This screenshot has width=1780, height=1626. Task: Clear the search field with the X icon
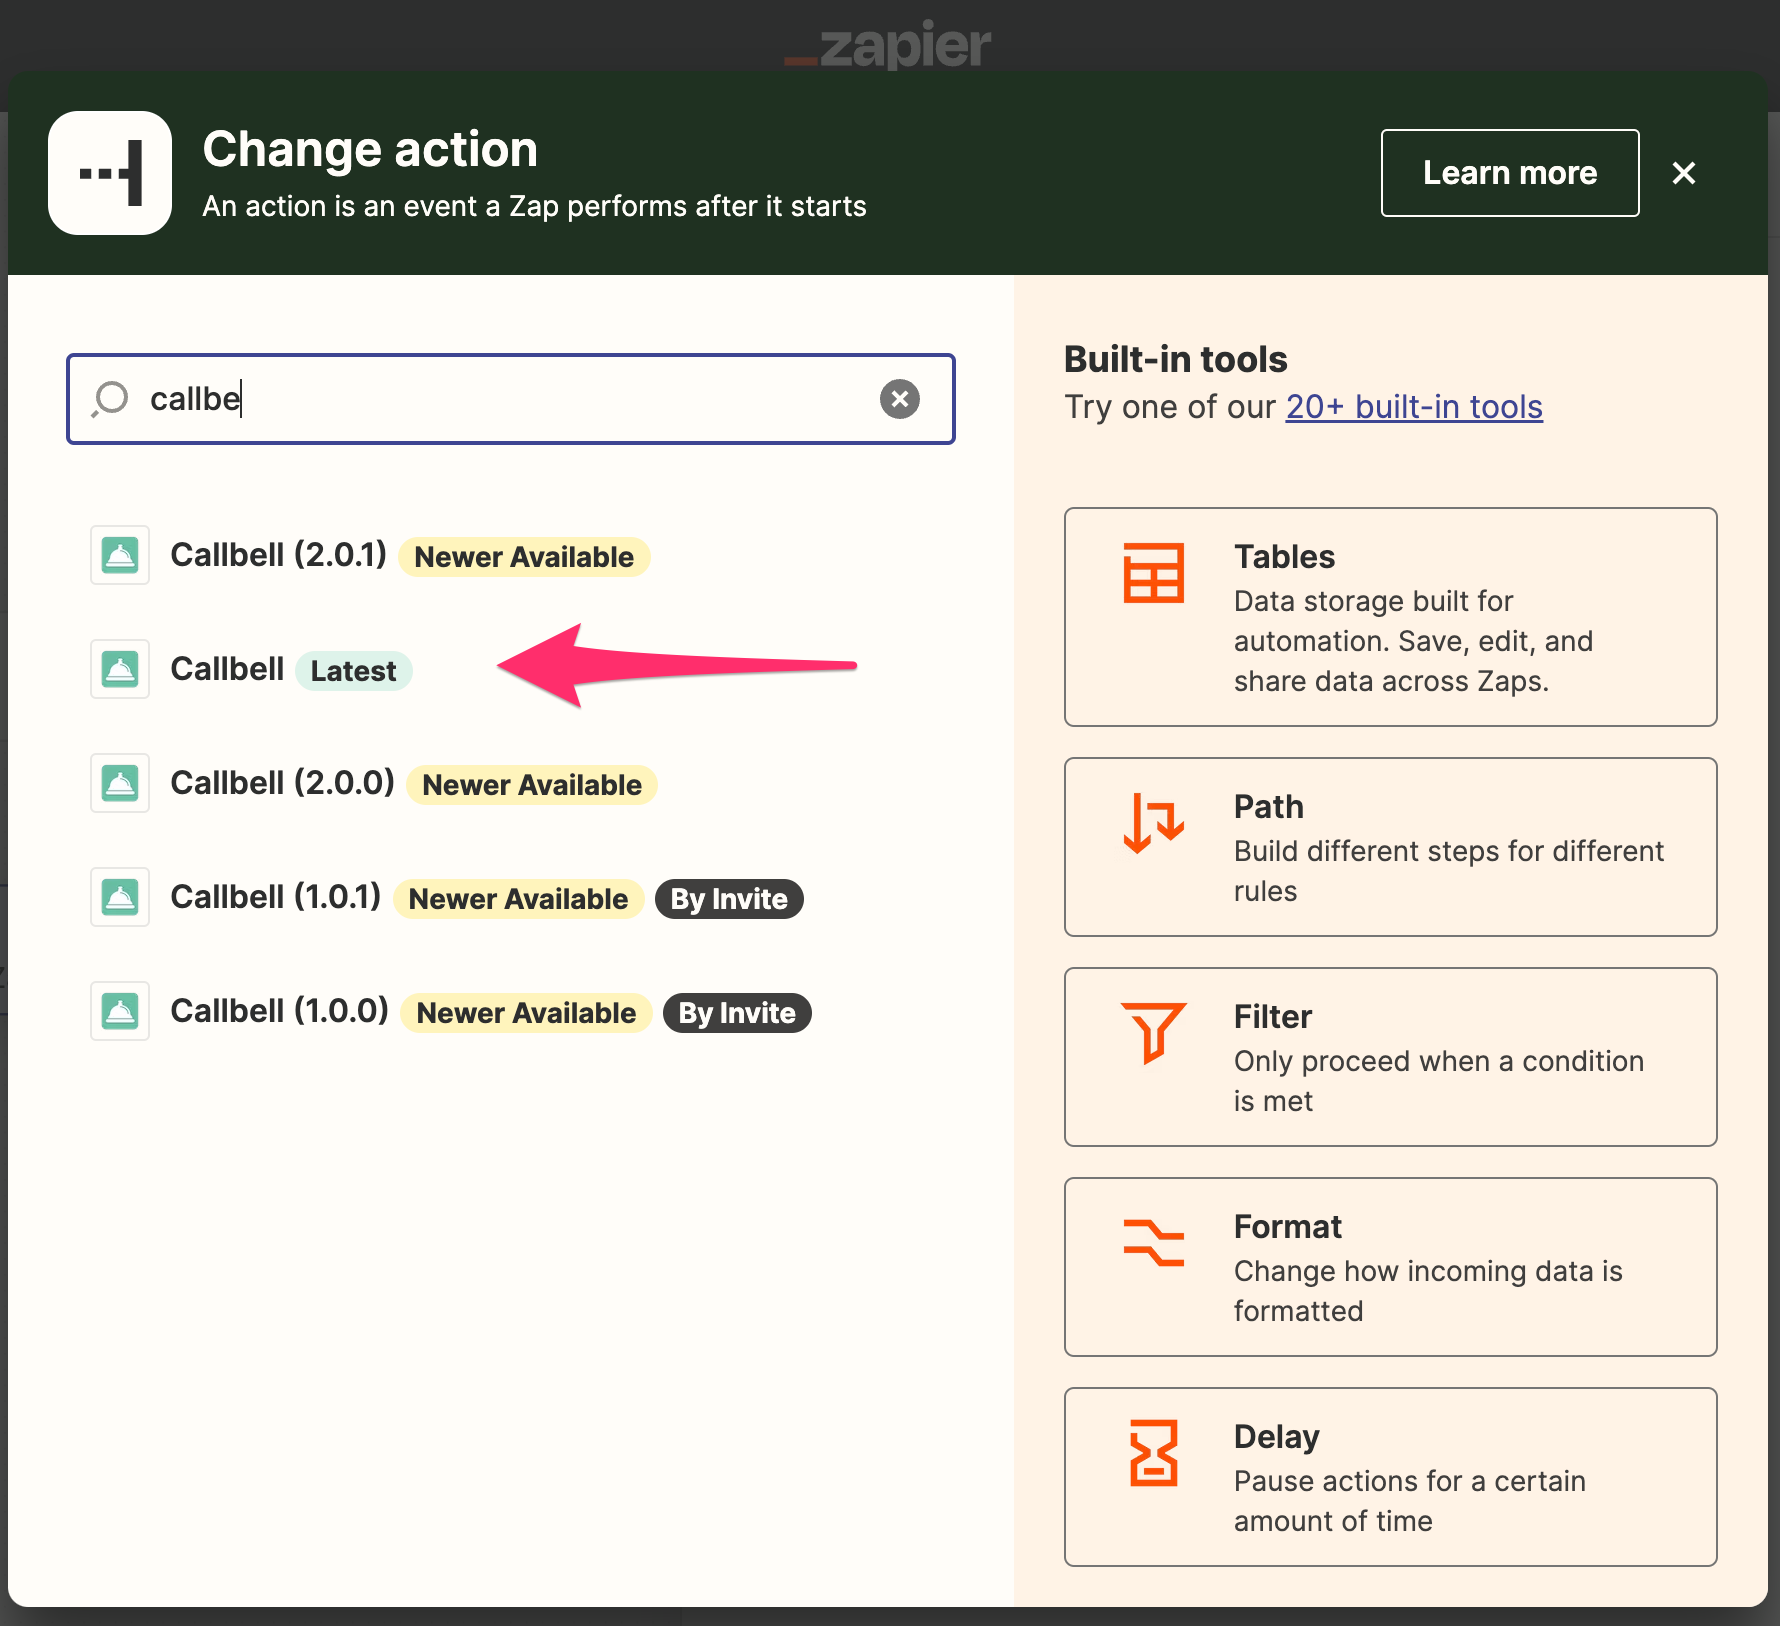tap(900, 399)
